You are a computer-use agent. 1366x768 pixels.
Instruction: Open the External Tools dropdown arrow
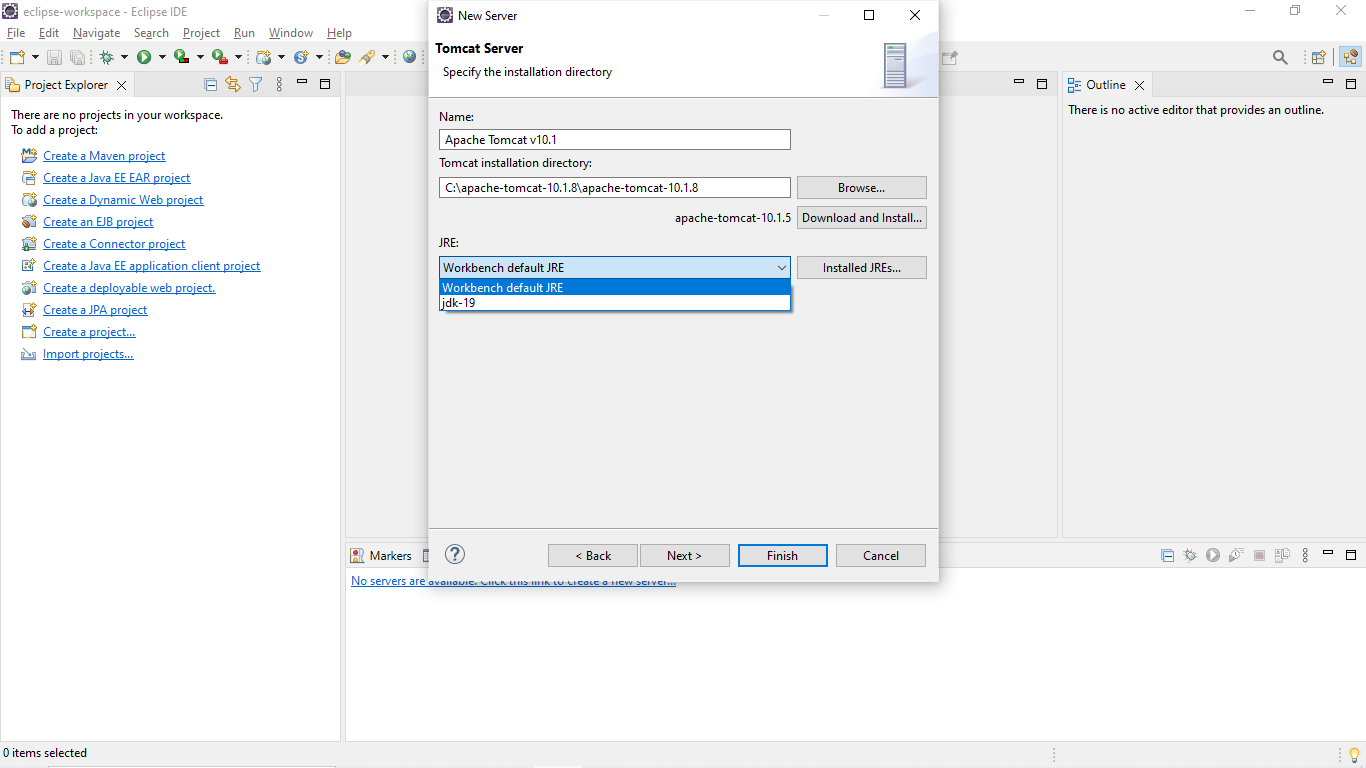coord(238,57)
